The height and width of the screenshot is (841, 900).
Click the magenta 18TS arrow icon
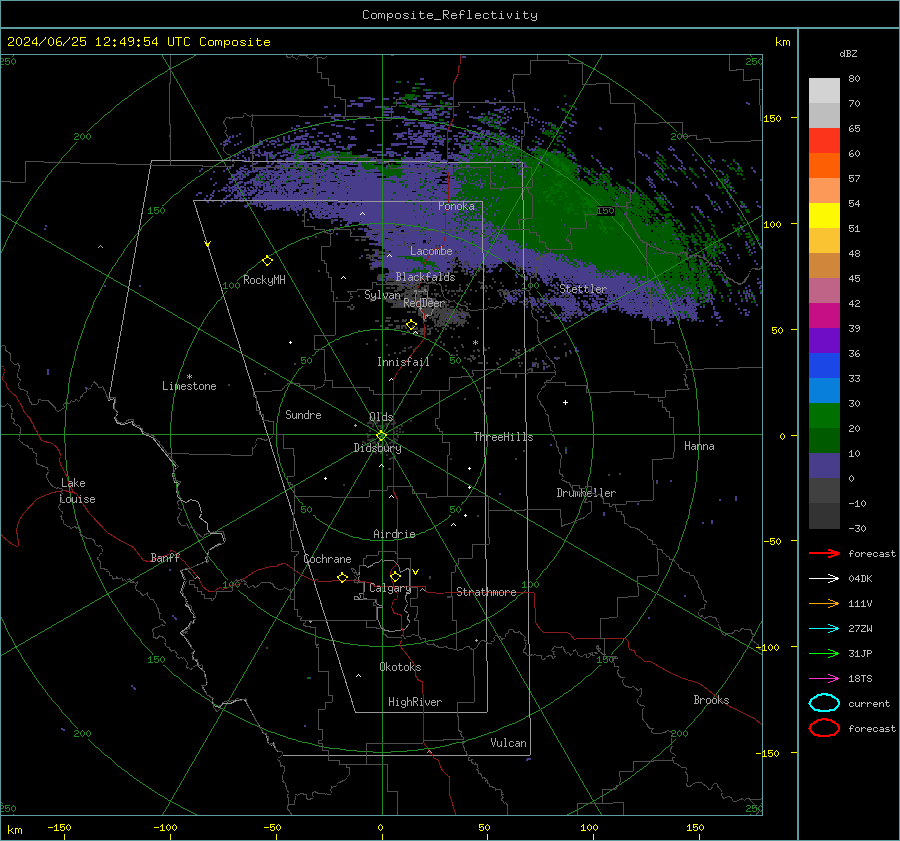coord(824,679)
